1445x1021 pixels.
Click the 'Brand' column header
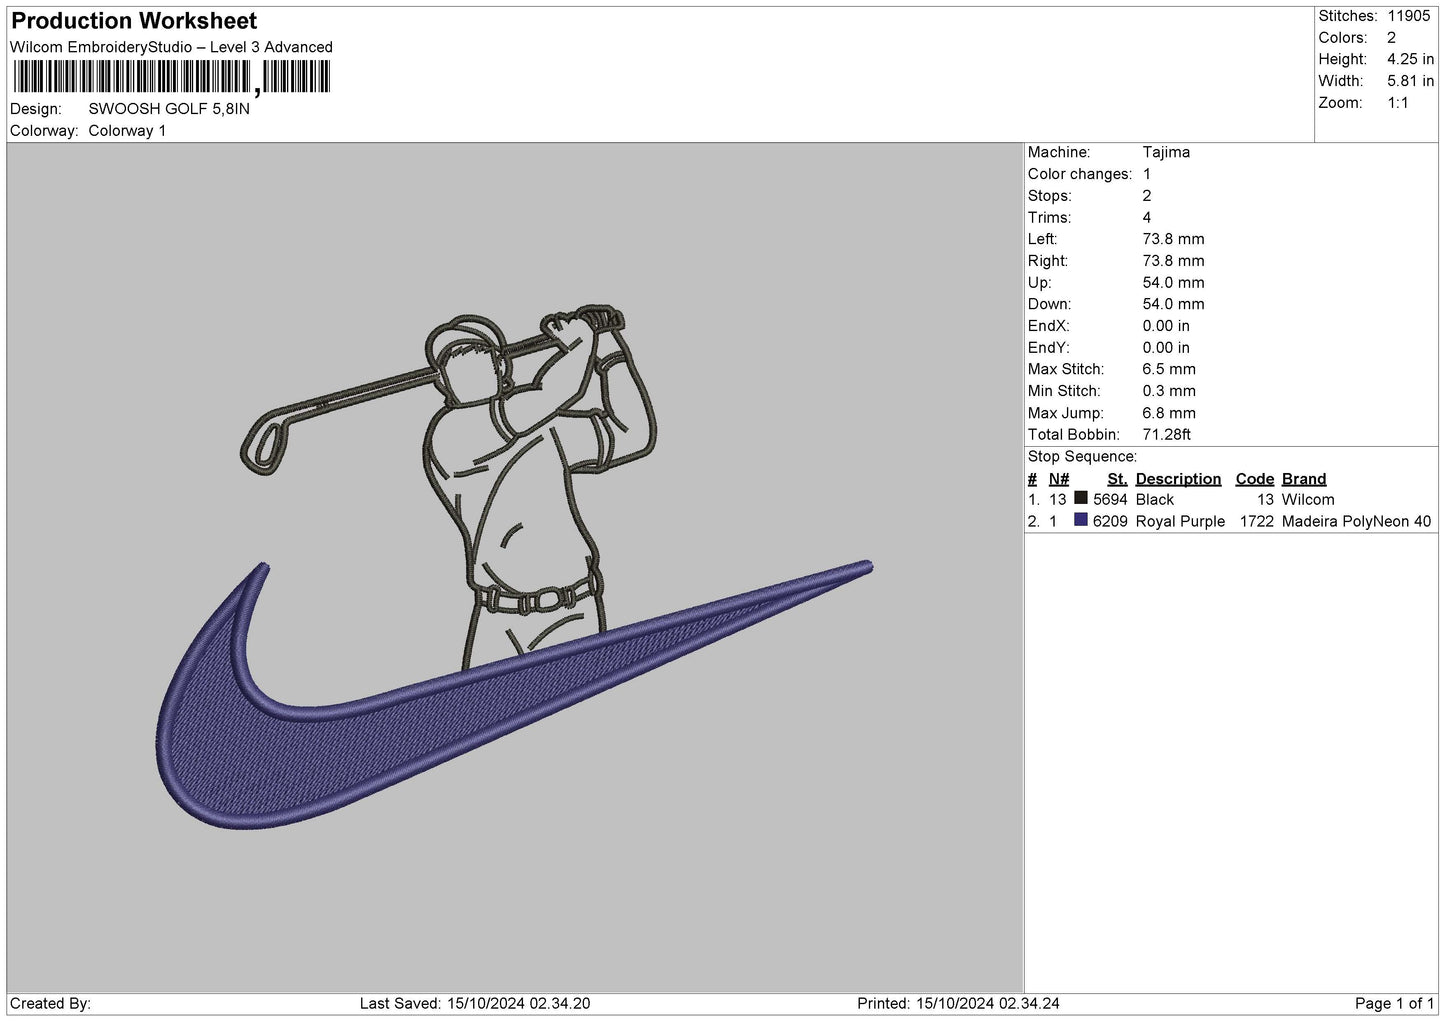tap(1304, 479)
